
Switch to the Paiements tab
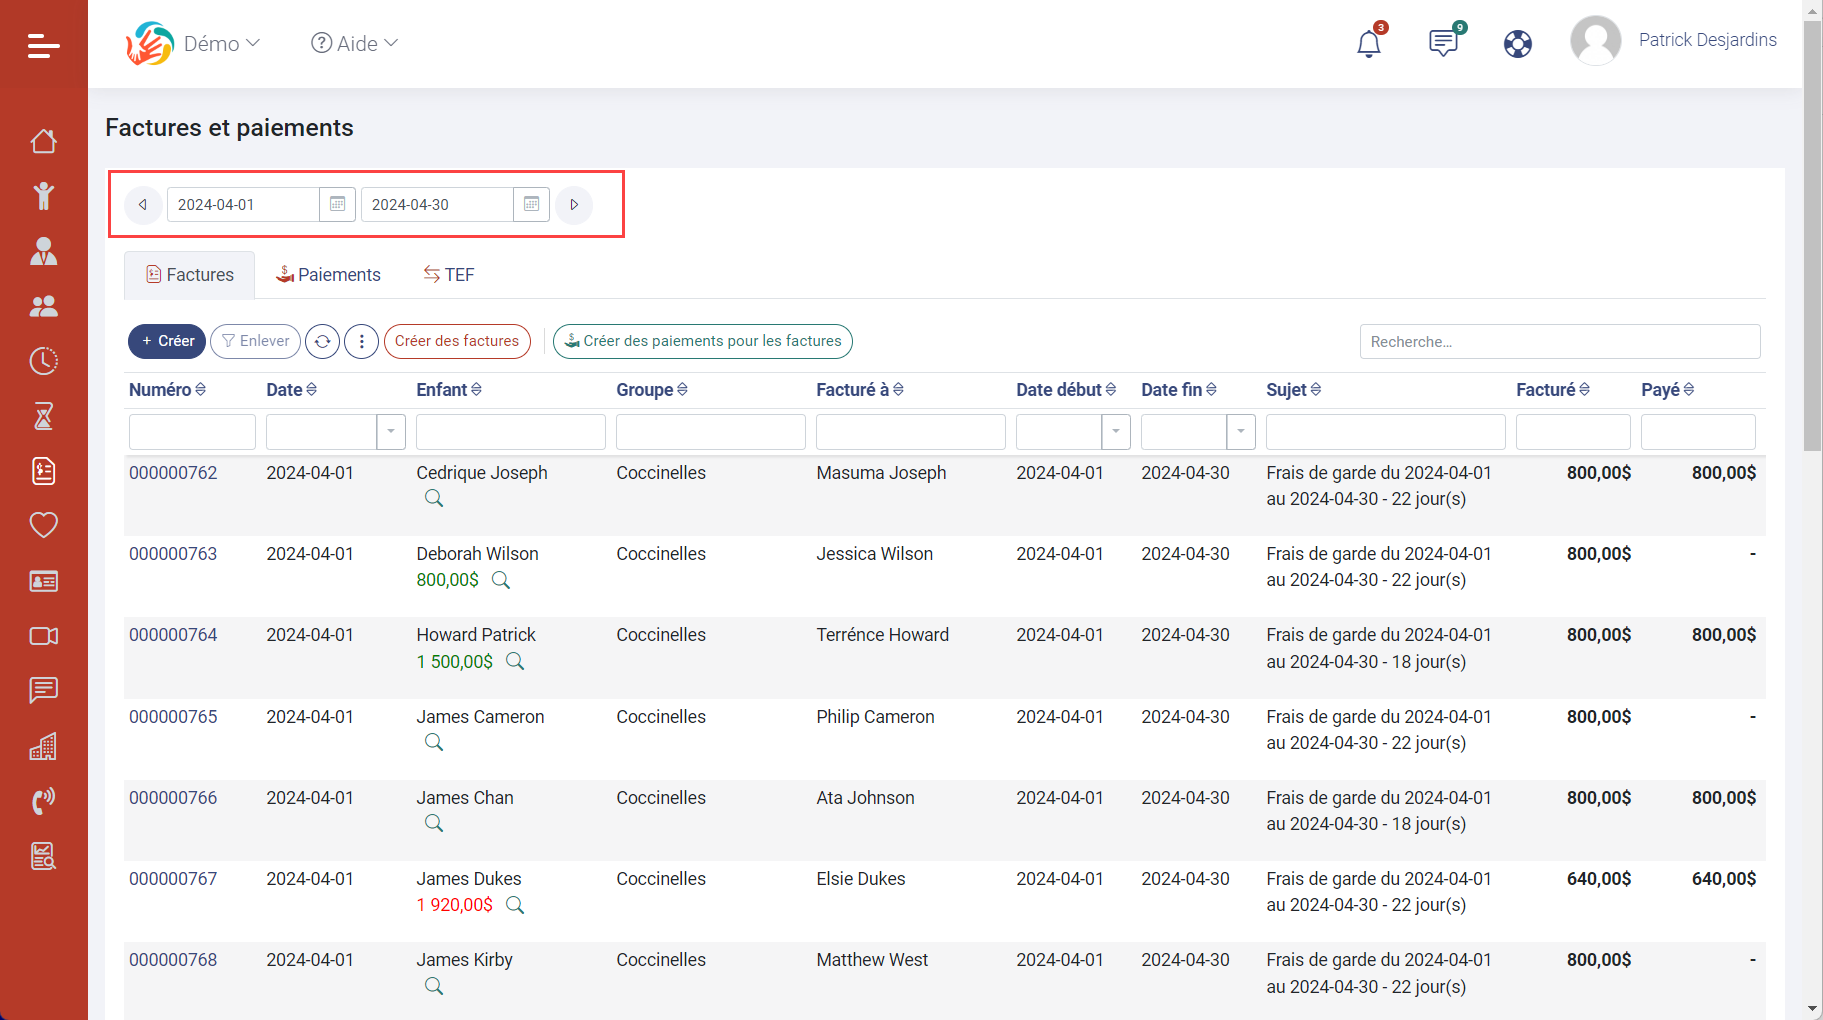pos(328,275)
